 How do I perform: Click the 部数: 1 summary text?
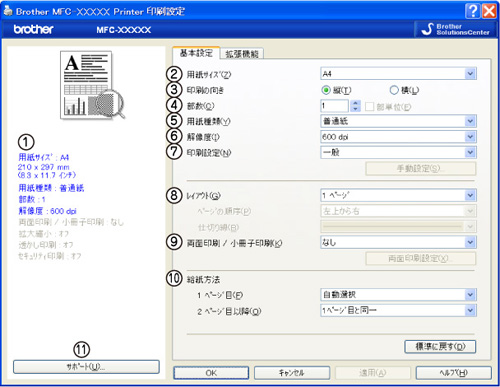click(x=32, y=199)
